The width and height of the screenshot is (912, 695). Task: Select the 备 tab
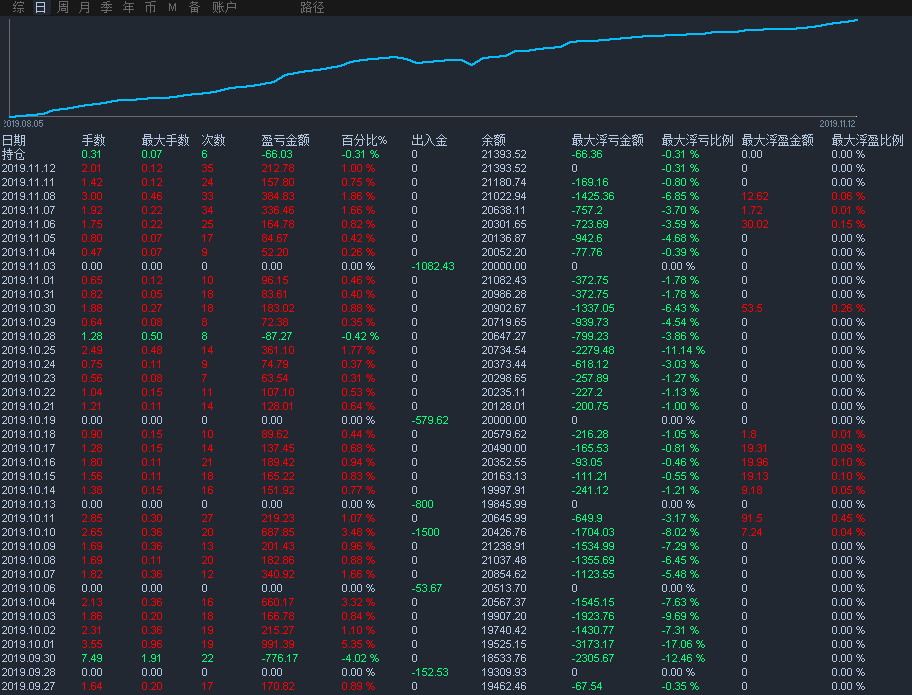point(194,8)
